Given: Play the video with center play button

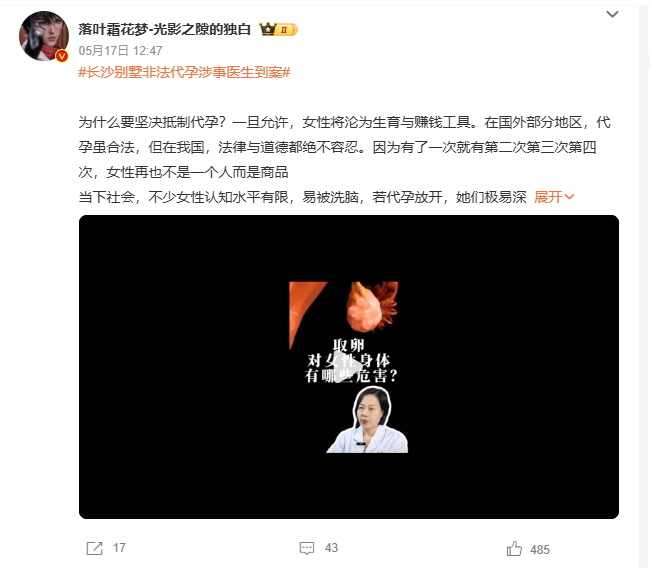Looking at the screenshot, I should coord(347,367).
